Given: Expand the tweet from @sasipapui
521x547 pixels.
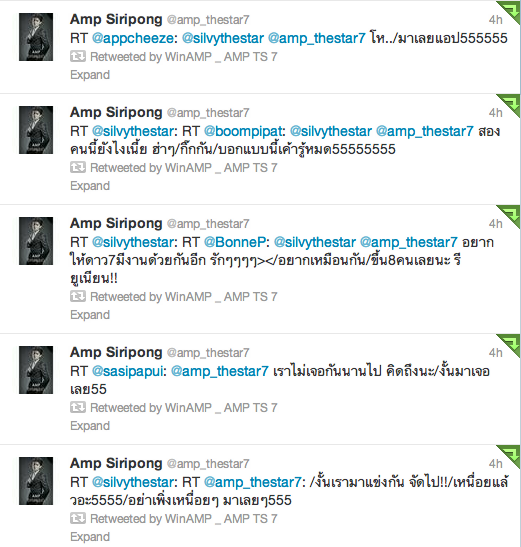Looking at the screenshot, I should tap(90, 426).
